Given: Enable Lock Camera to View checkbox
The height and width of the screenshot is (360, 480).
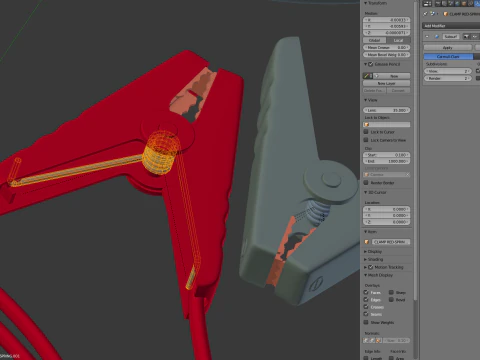Looking at the screenshot, I should 366,140.
